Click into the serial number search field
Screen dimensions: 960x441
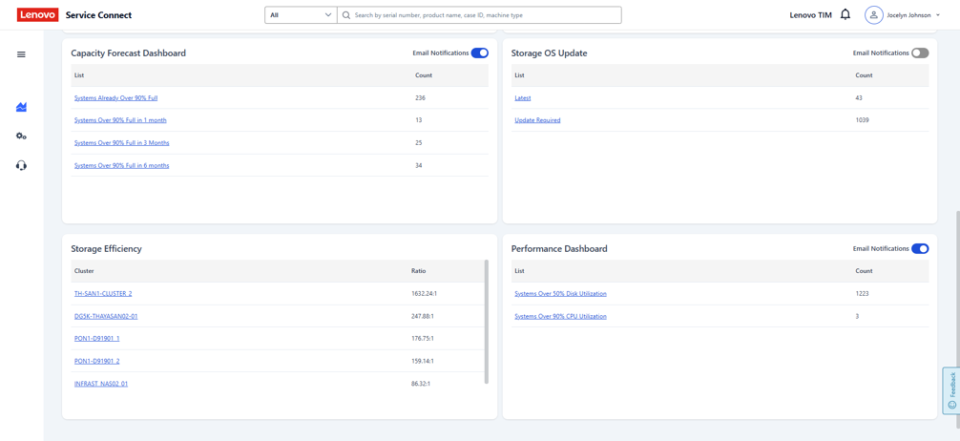pos(485,15)
